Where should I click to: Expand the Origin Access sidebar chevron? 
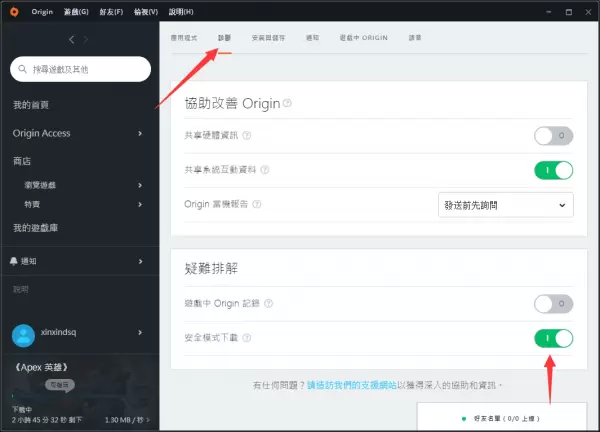pyautogui.click(x=140, y=133)
